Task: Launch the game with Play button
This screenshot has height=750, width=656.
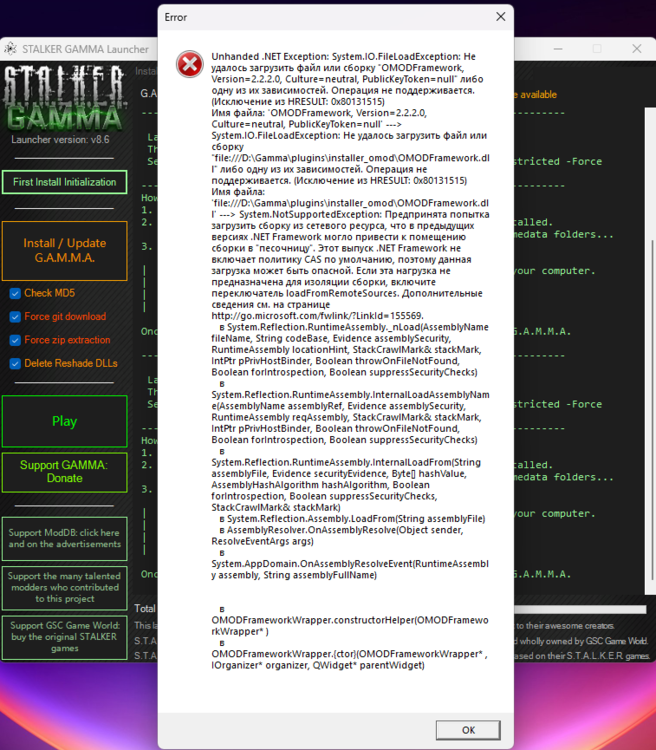Action: tap(65, 421)
